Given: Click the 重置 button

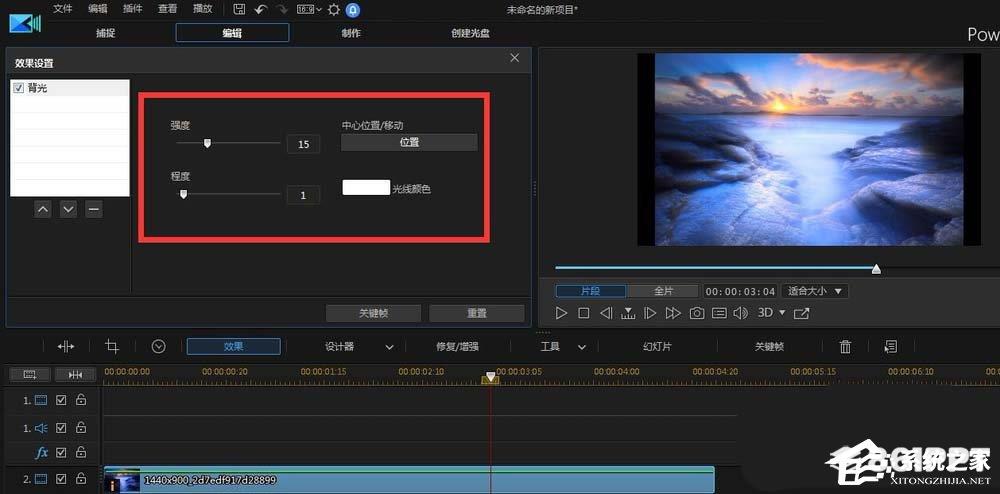Looking at the screenshot, I should coord(477,313).
